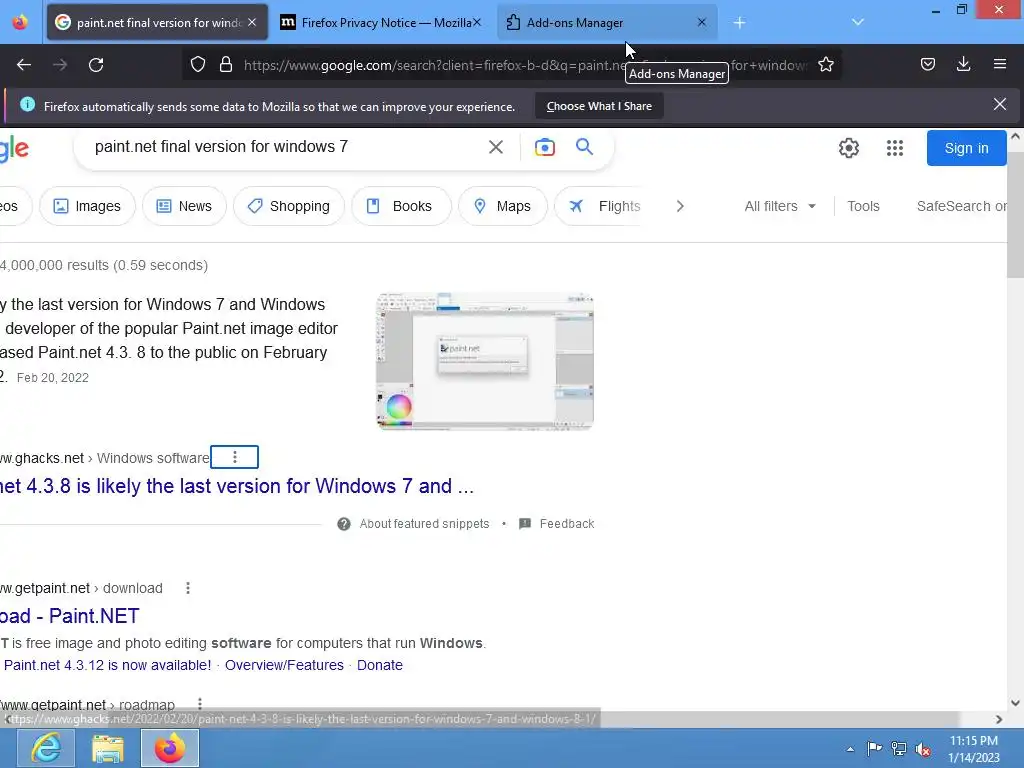Bookmark this page with the star
Viewport: 1024px width, 768px height.
(825, 65)
